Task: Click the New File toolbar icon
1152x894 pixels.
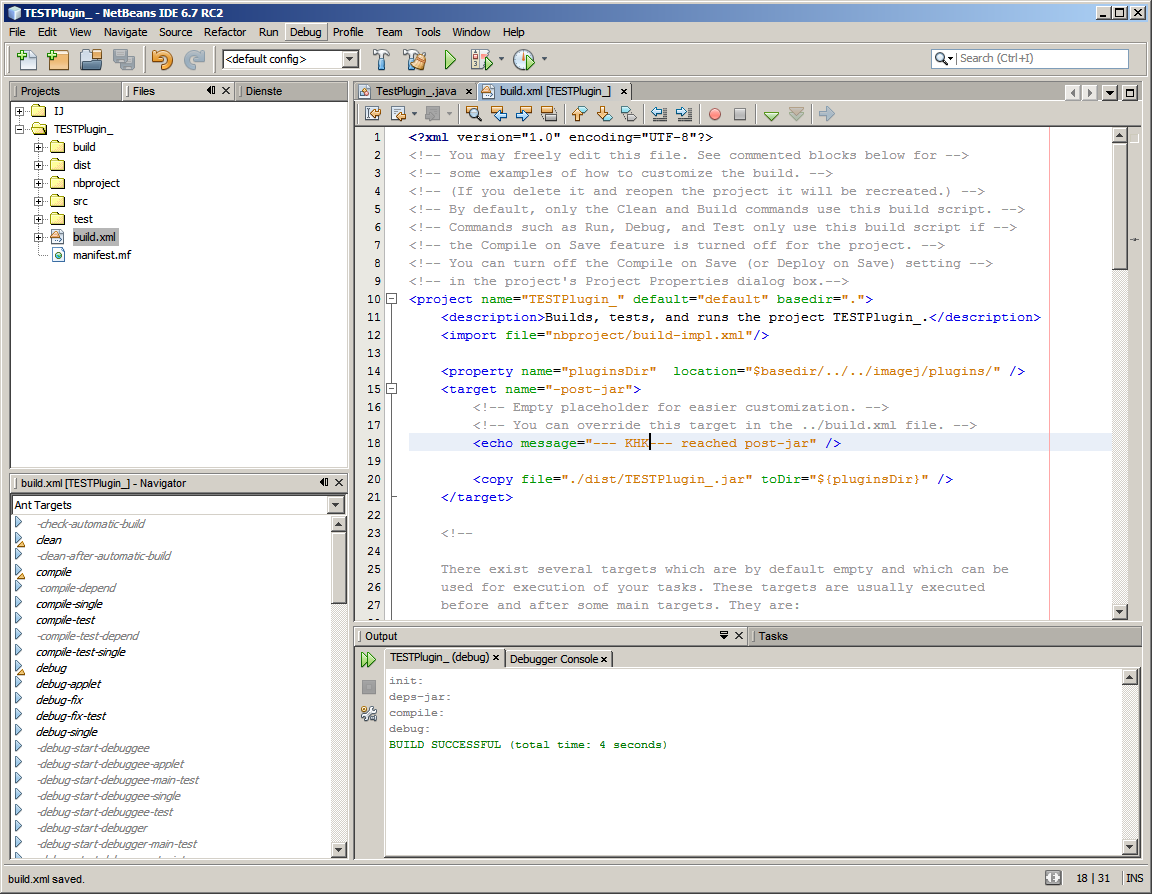Action: click(x=25, y=59)
